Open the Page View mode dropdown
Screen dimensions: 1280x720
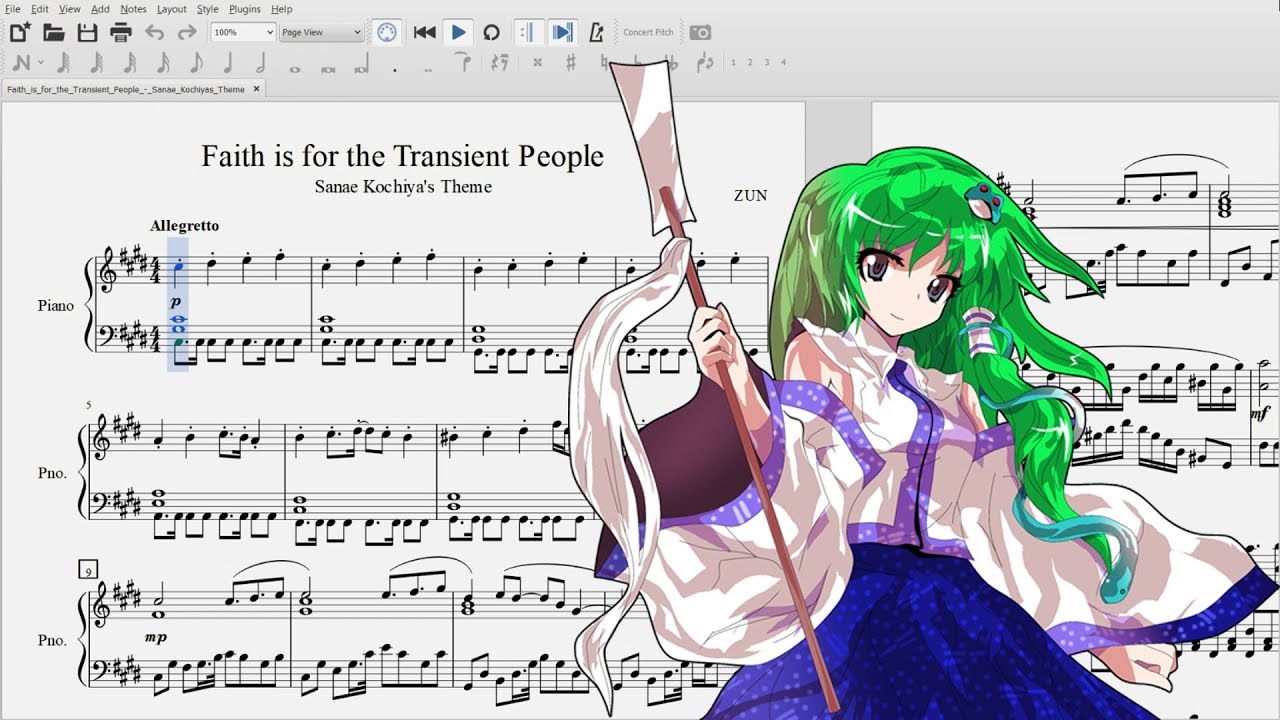[x=321, y=32]
